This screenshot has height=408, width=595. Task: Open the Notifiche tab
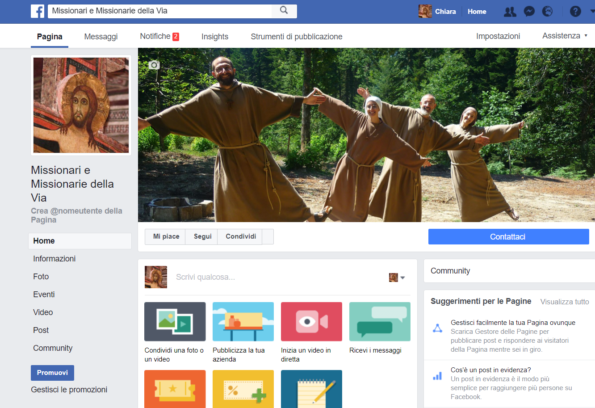pos(159,36)
